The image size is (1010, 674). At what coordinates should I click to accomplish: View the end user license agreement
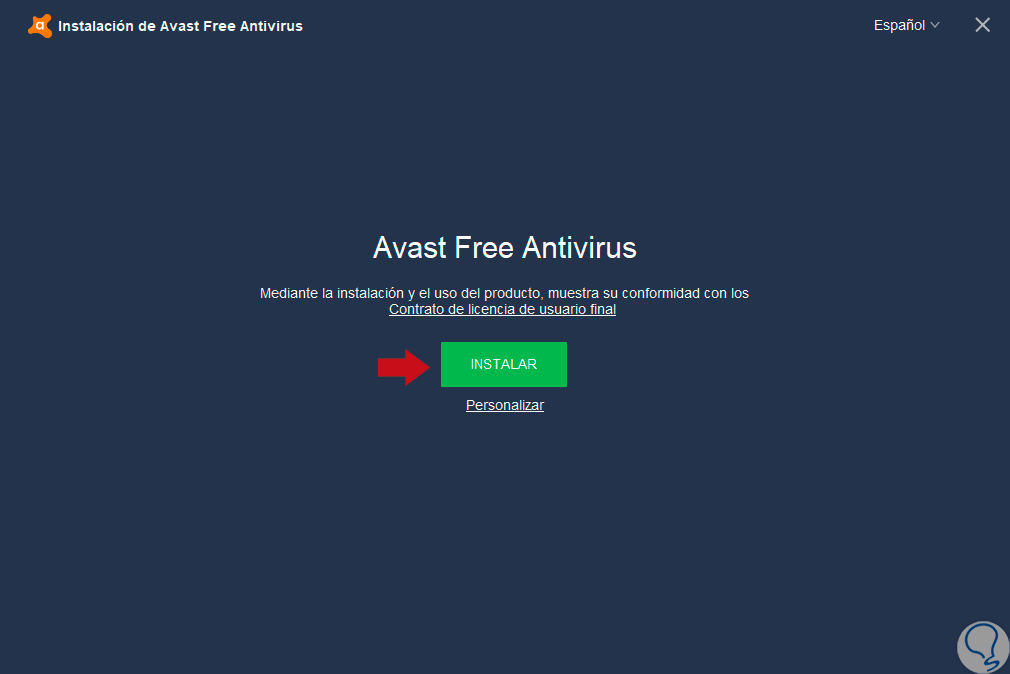(x=502, y=309)
